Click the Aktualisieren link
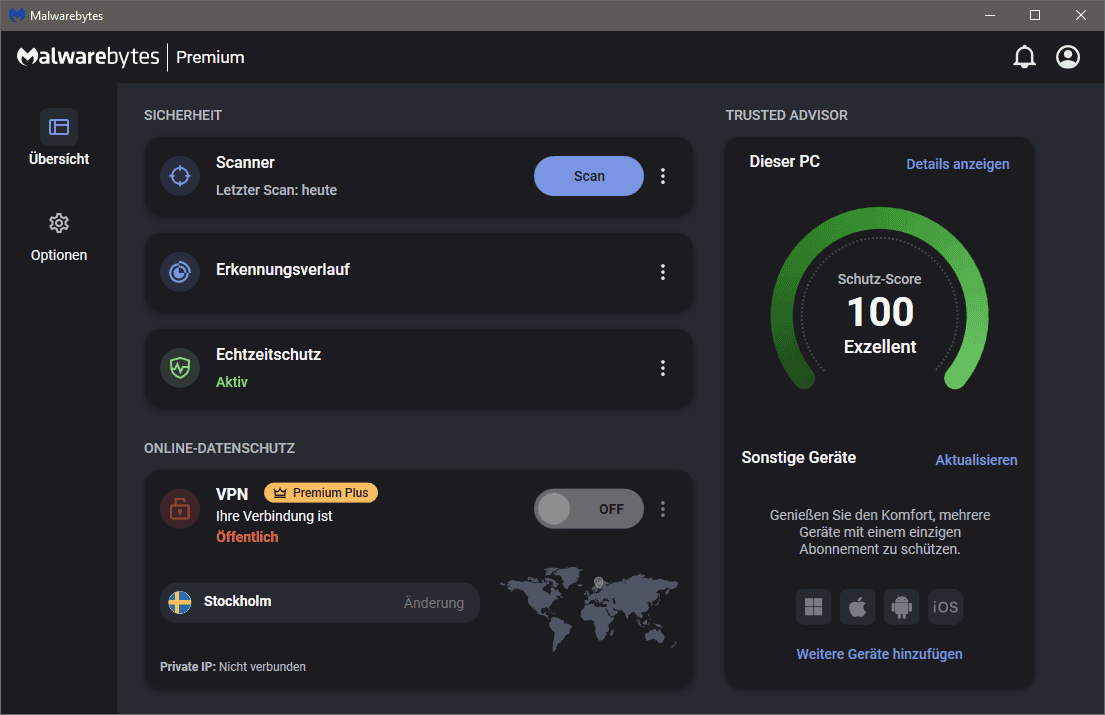This screenshot has height=715, width=1105. point(976,460)
